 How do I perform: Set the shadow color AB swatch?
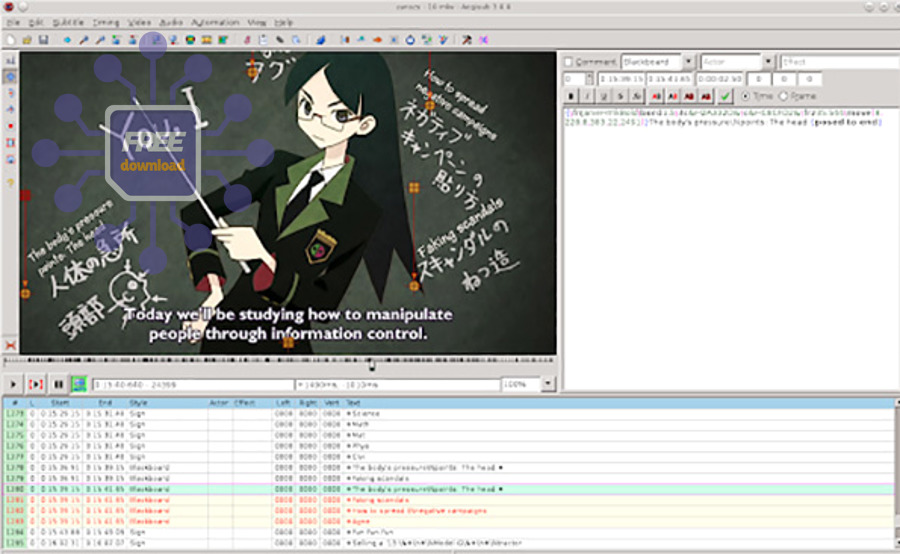click(706, 96)
